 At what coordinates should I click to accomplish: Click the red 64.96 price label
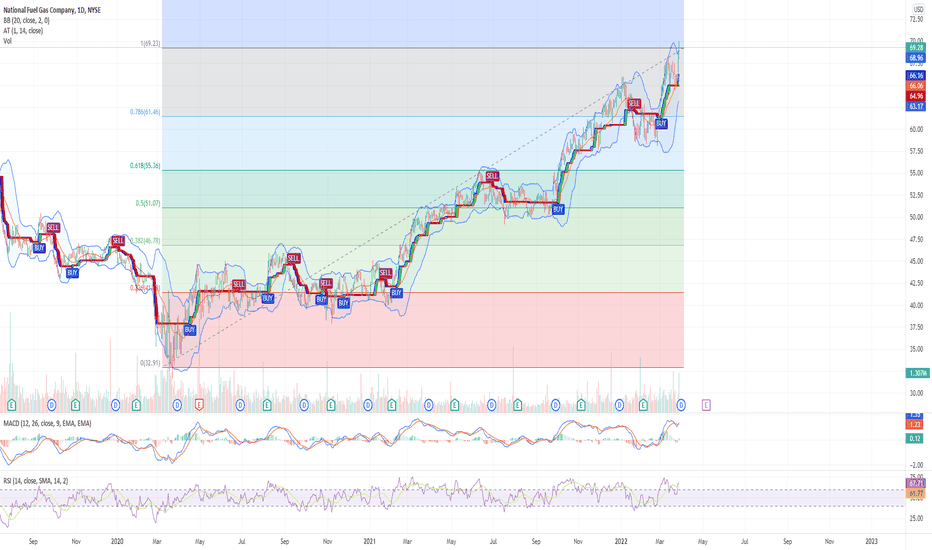[x=916, y=96]
